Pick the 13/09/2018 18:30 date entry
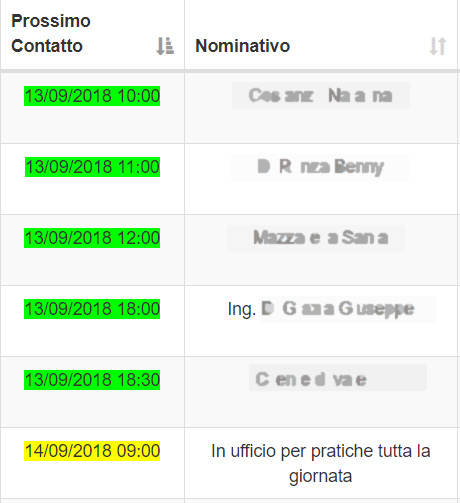Screen dimensions: 460x503 pos(92,380)
